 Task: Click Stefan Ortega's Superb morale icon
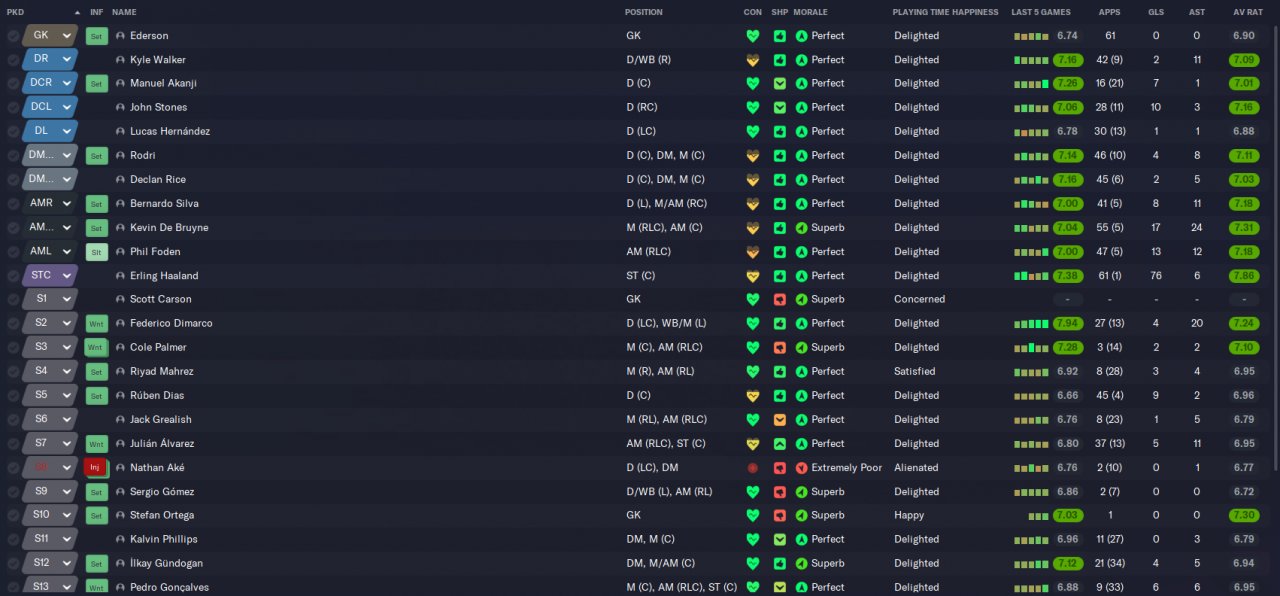click(x=801, y=516)
